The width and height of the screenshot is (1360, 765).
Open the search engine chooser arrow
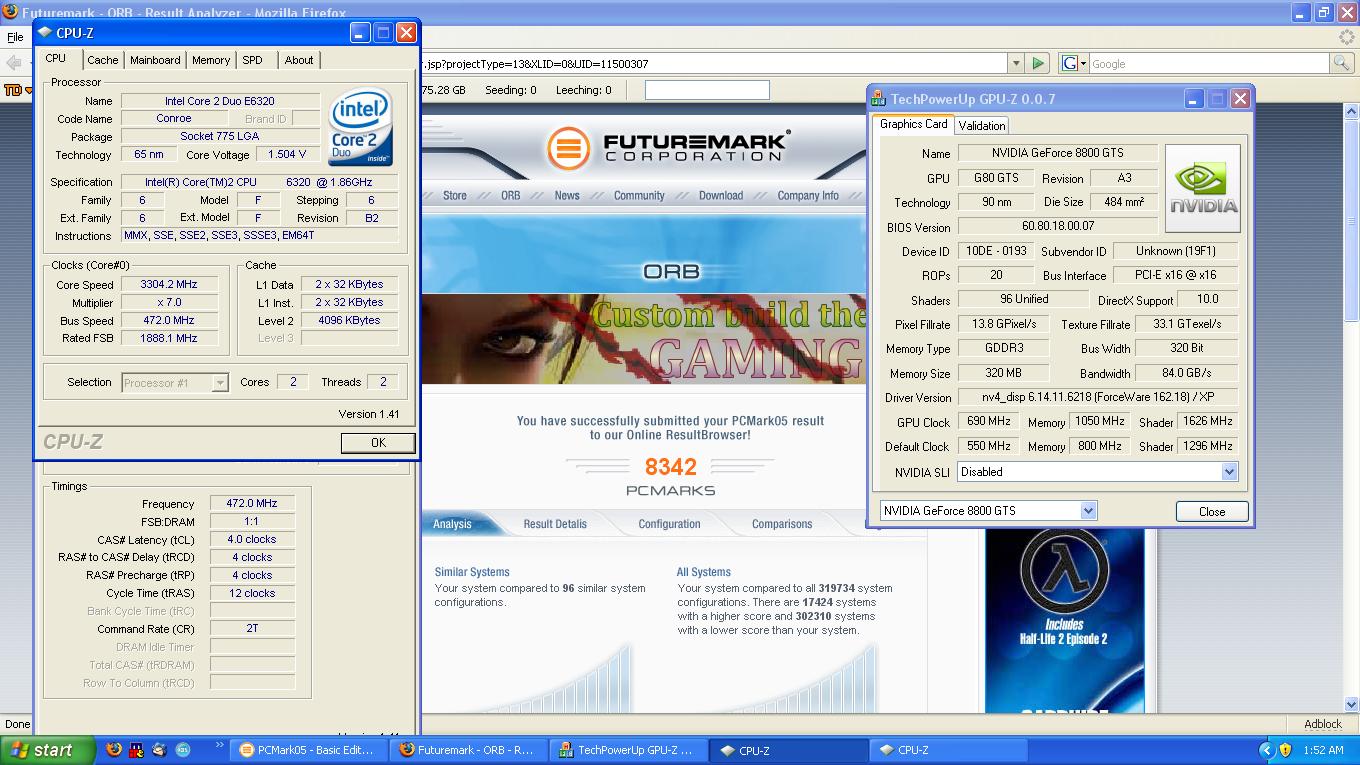point(1082,63)
